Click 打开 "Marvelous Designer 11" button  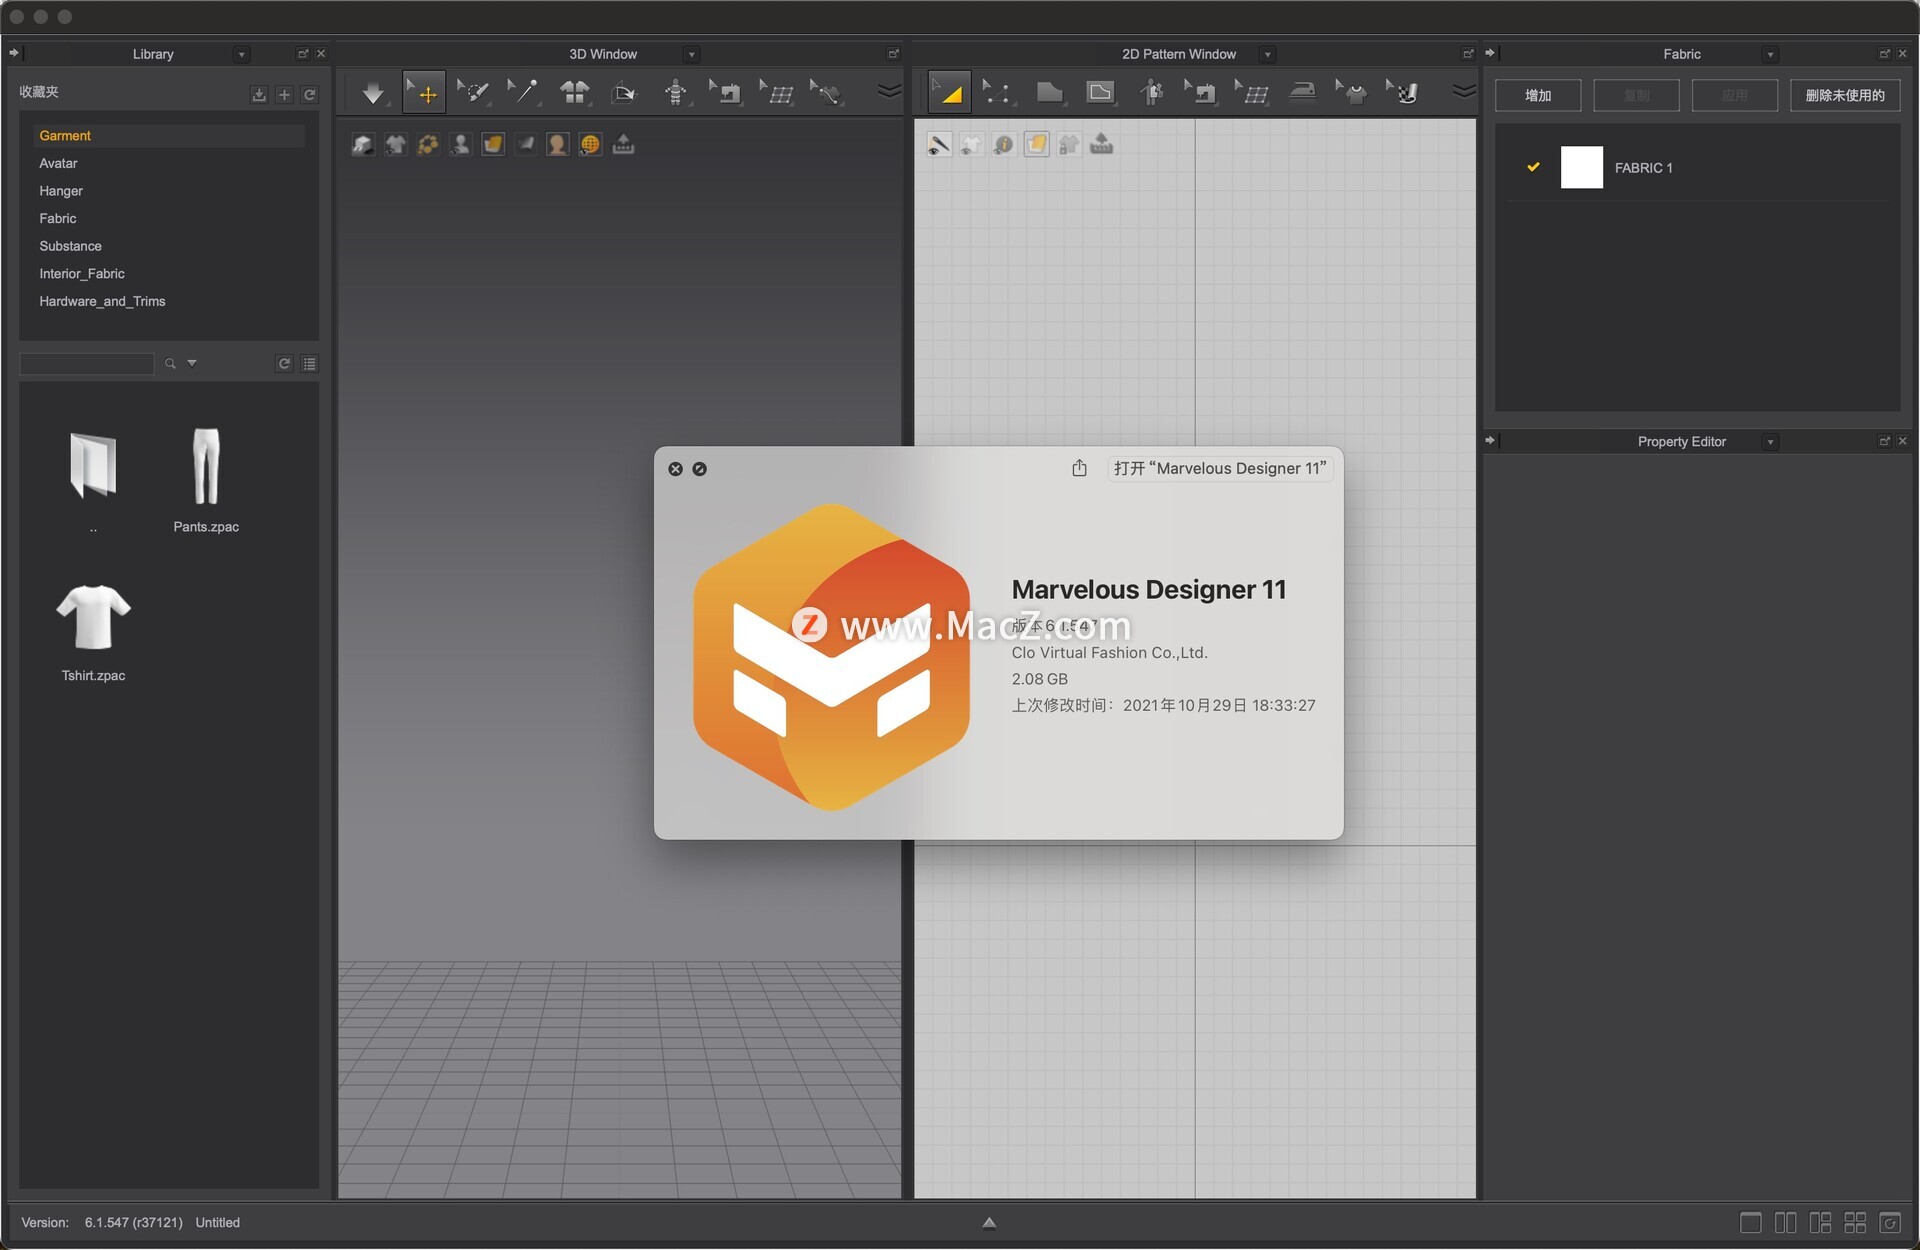pos(1220,468)
